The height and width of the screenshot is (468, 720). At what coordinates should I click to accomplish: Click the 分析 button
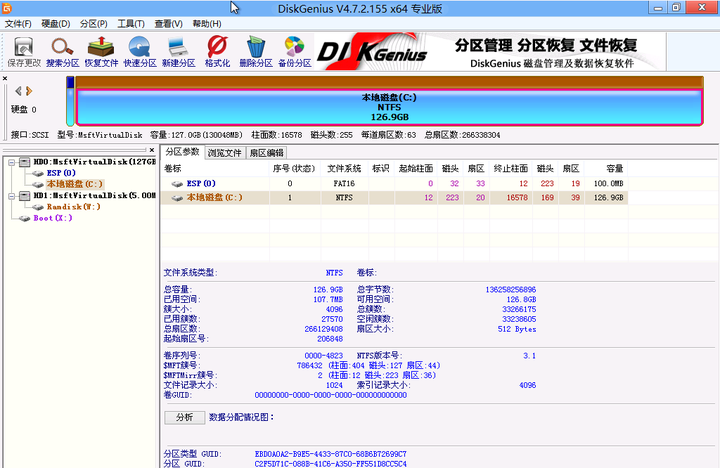coord(185,417)
